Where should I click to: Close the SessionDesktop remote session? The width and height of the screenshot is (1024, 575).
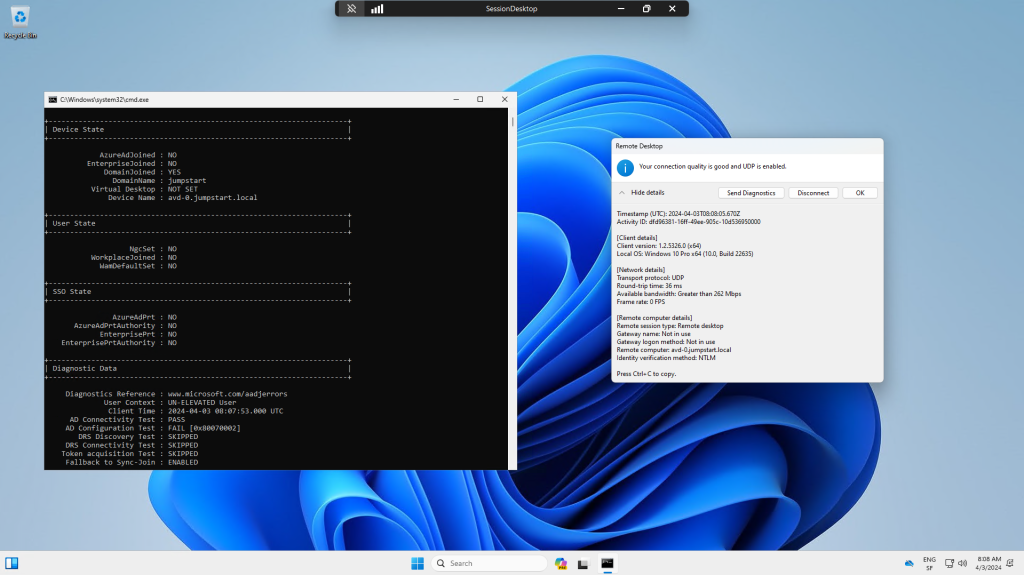672,8
